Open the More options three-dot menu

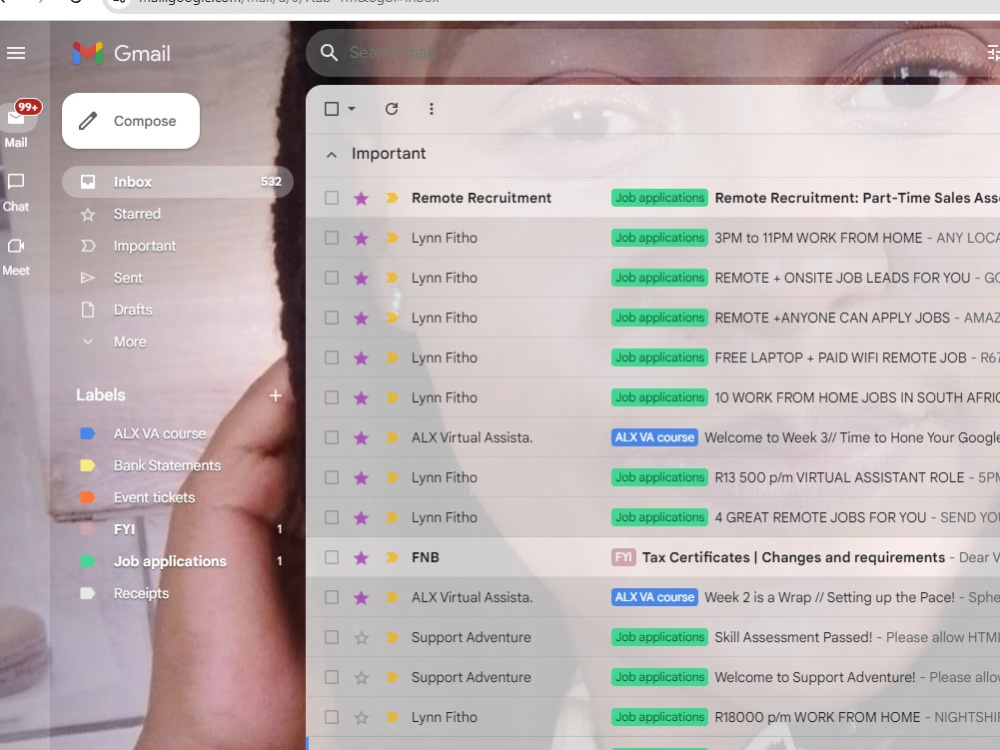(431, 109)
